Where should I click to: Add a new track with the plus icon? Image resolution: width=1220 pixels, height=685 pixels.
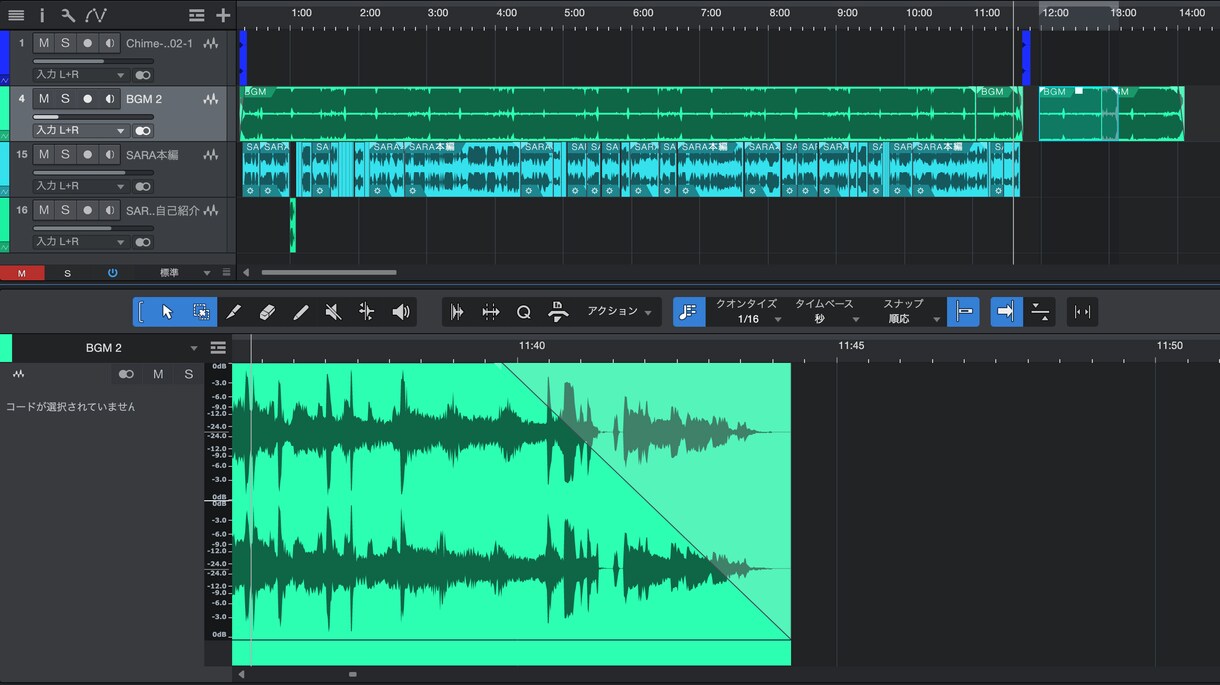coord(223,15)
